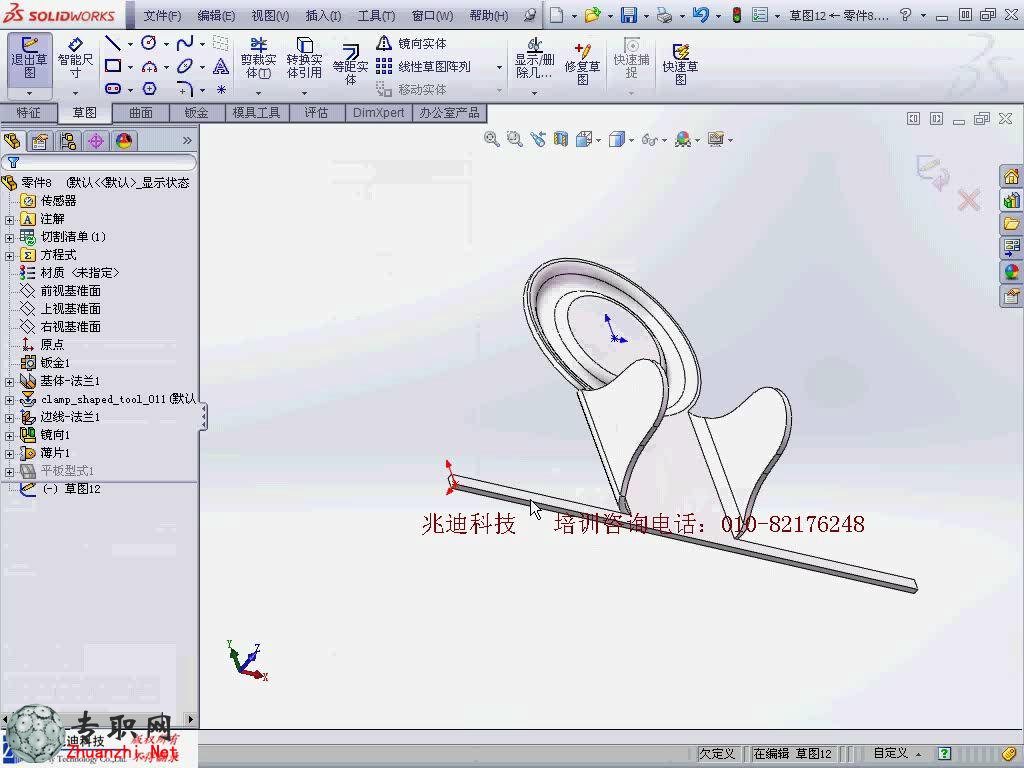The image size is (1024, 768).
Task: Click Rapid Sketch (快速草图) button
Action: tap(680, 63)
